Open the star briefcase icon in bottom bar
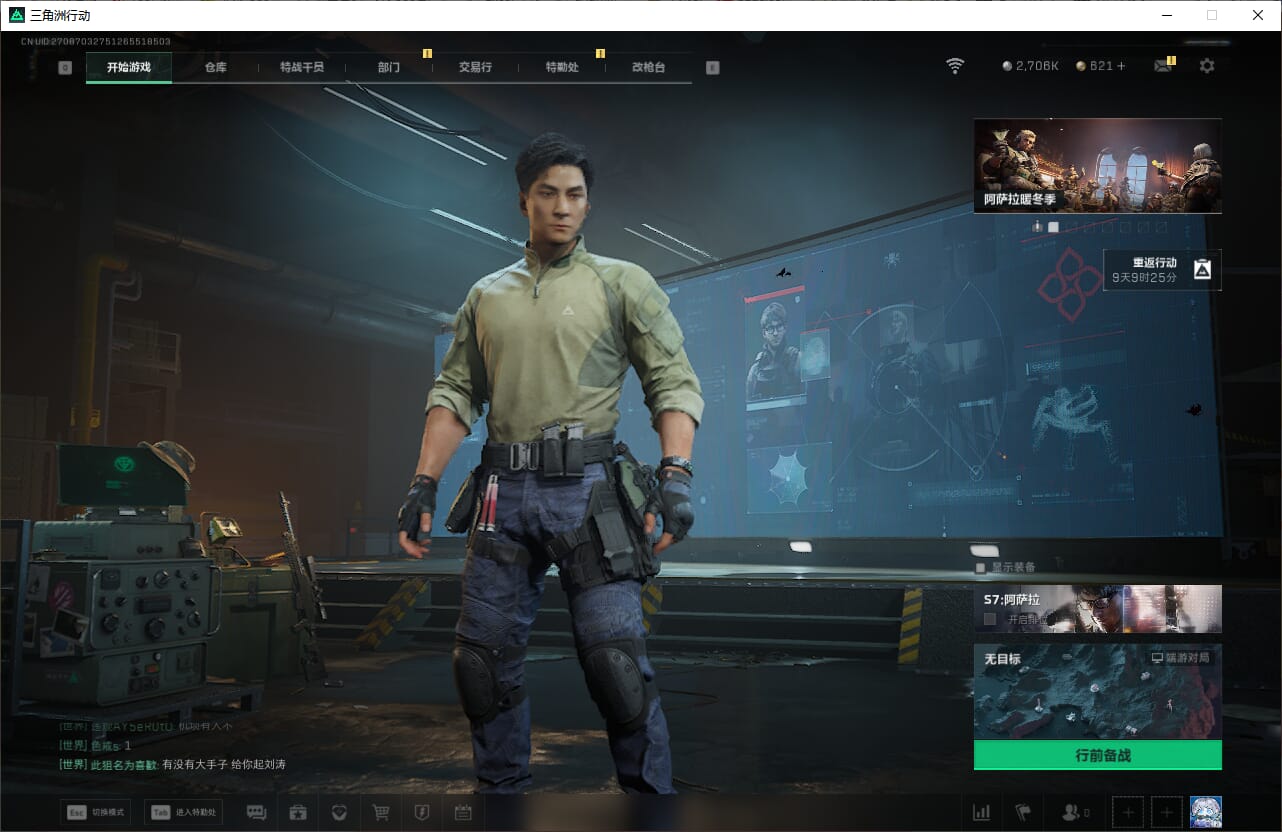This screenshot has height=832, width=1282. 298,812
